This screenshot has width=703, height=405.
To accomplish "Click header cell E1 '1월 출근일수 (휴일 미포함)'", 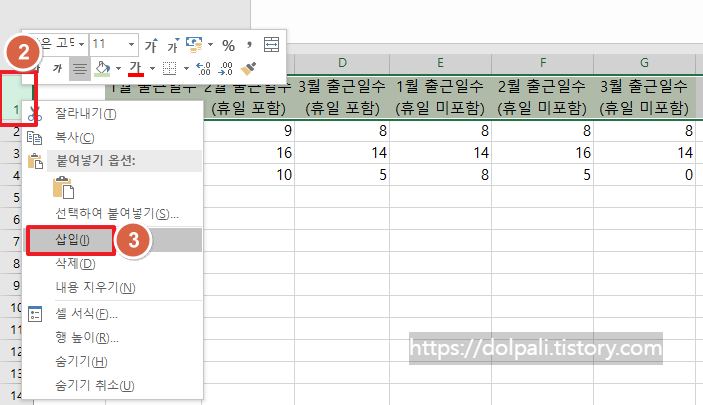I will point(440,97).
